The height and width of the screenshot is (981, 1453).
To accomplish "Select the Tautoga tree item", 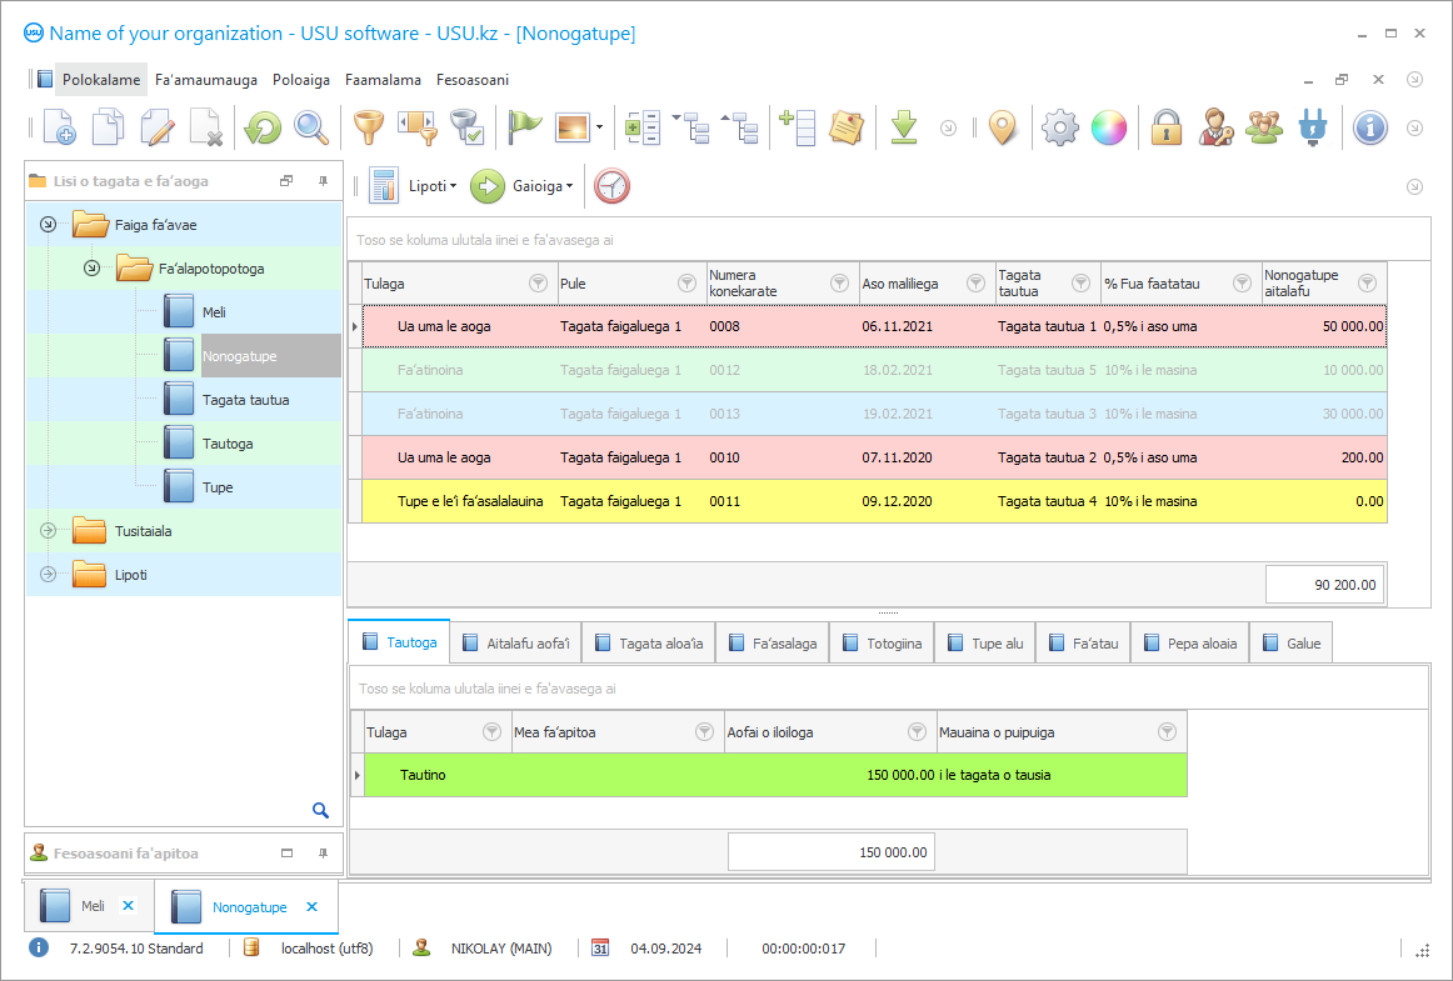I will 227,443.
